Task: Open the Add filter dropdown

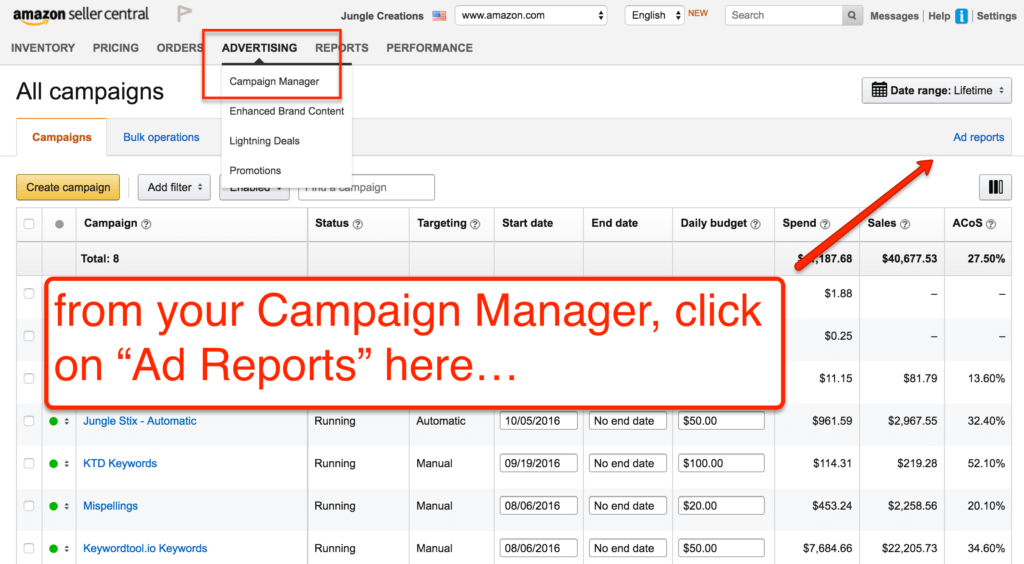Action: (174, 187)
